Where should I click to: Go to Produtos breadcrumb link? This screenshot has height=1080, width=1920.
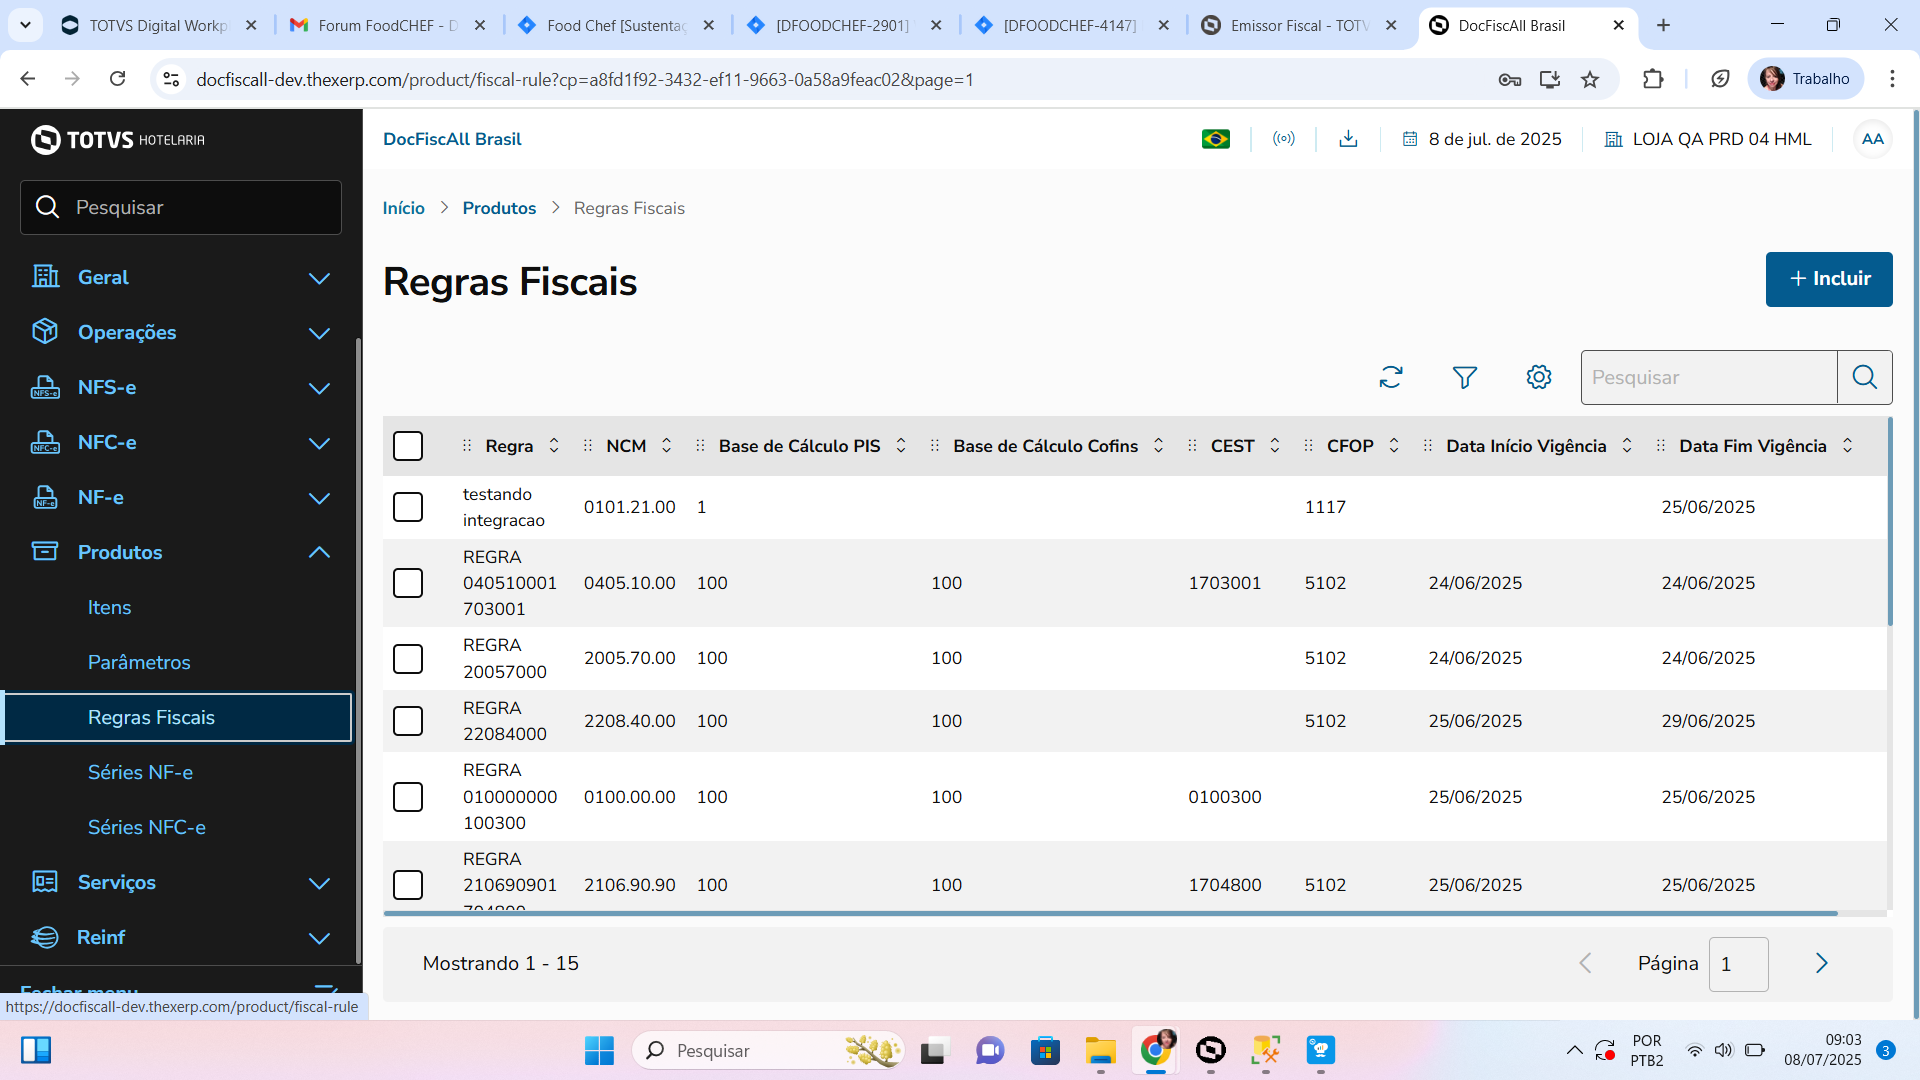tap(499, 208)
